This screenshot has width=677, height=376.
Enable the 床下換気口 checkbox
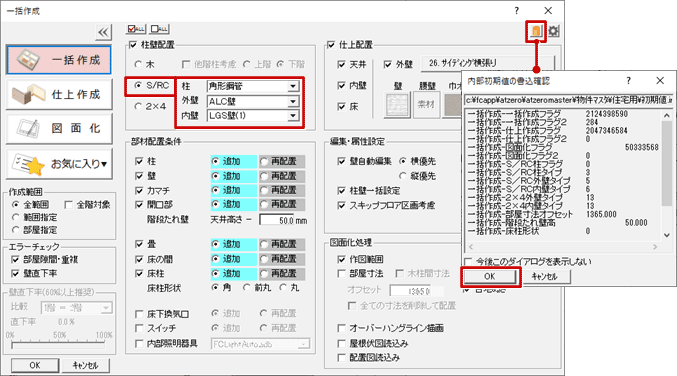(139, 314)
